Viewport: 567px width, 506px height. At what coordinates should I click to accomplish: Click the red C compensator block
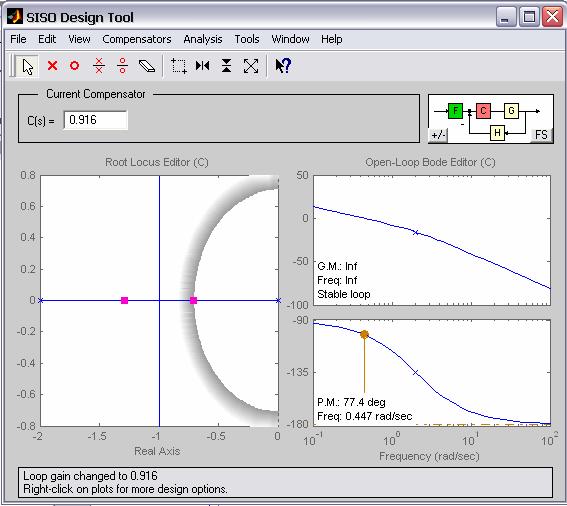coord(483,111)
